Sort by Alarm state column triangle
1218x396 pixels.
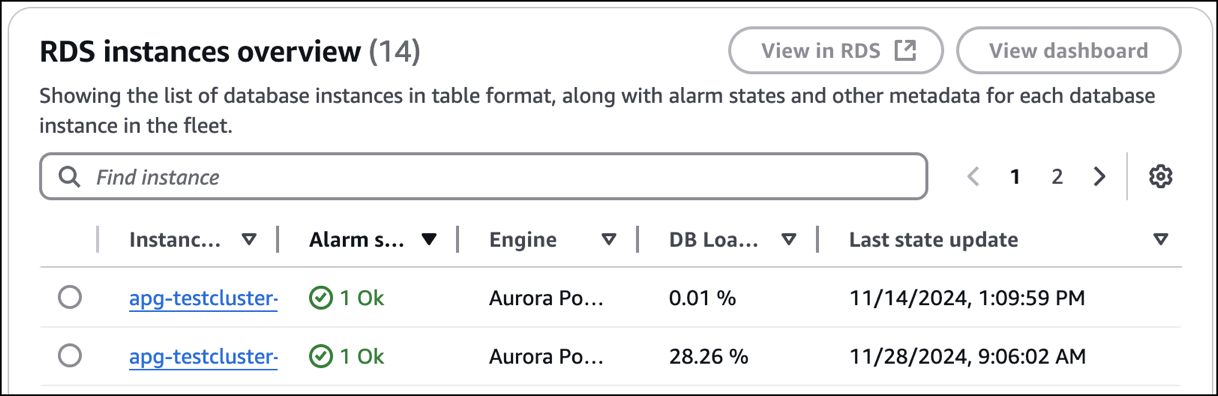(x=429, y=240)
